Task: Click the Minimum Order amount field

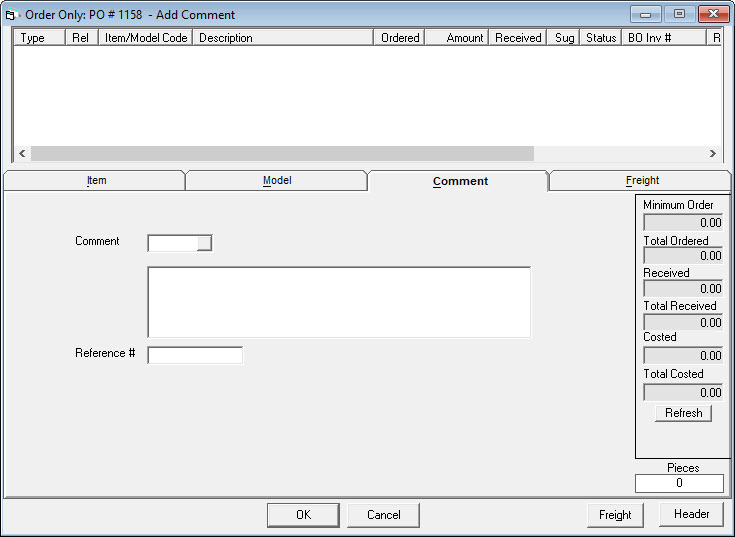Action: [683, 223]
